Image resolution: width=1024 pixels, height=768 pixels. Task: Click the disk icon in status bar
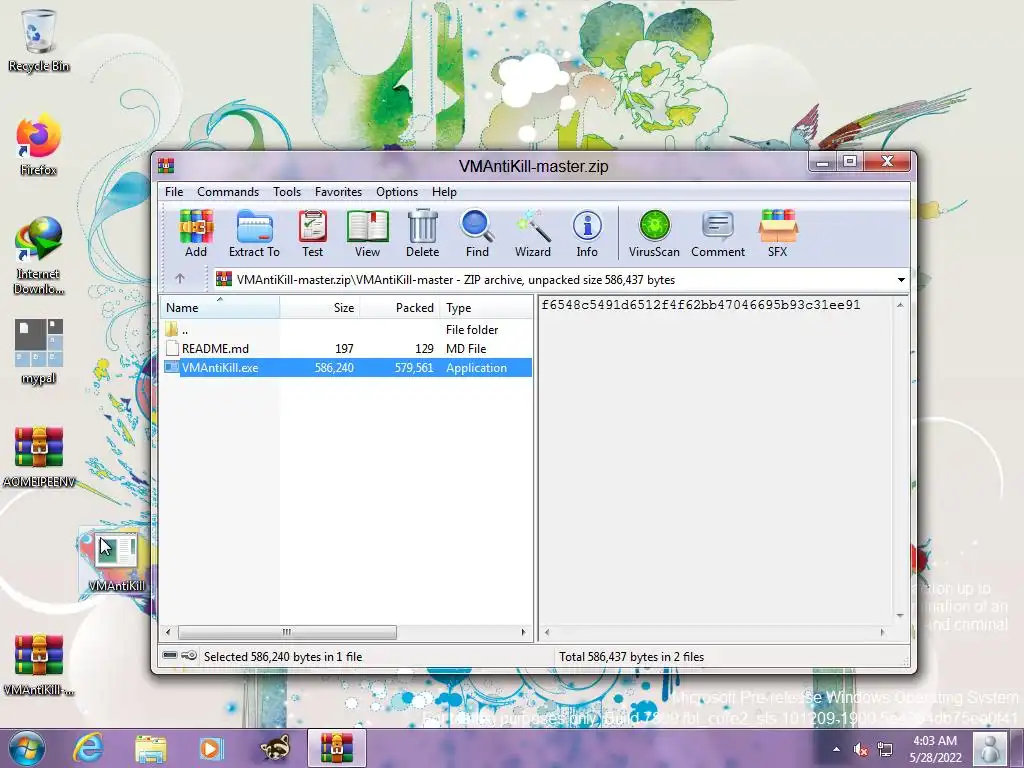click(x=170, y=655)
